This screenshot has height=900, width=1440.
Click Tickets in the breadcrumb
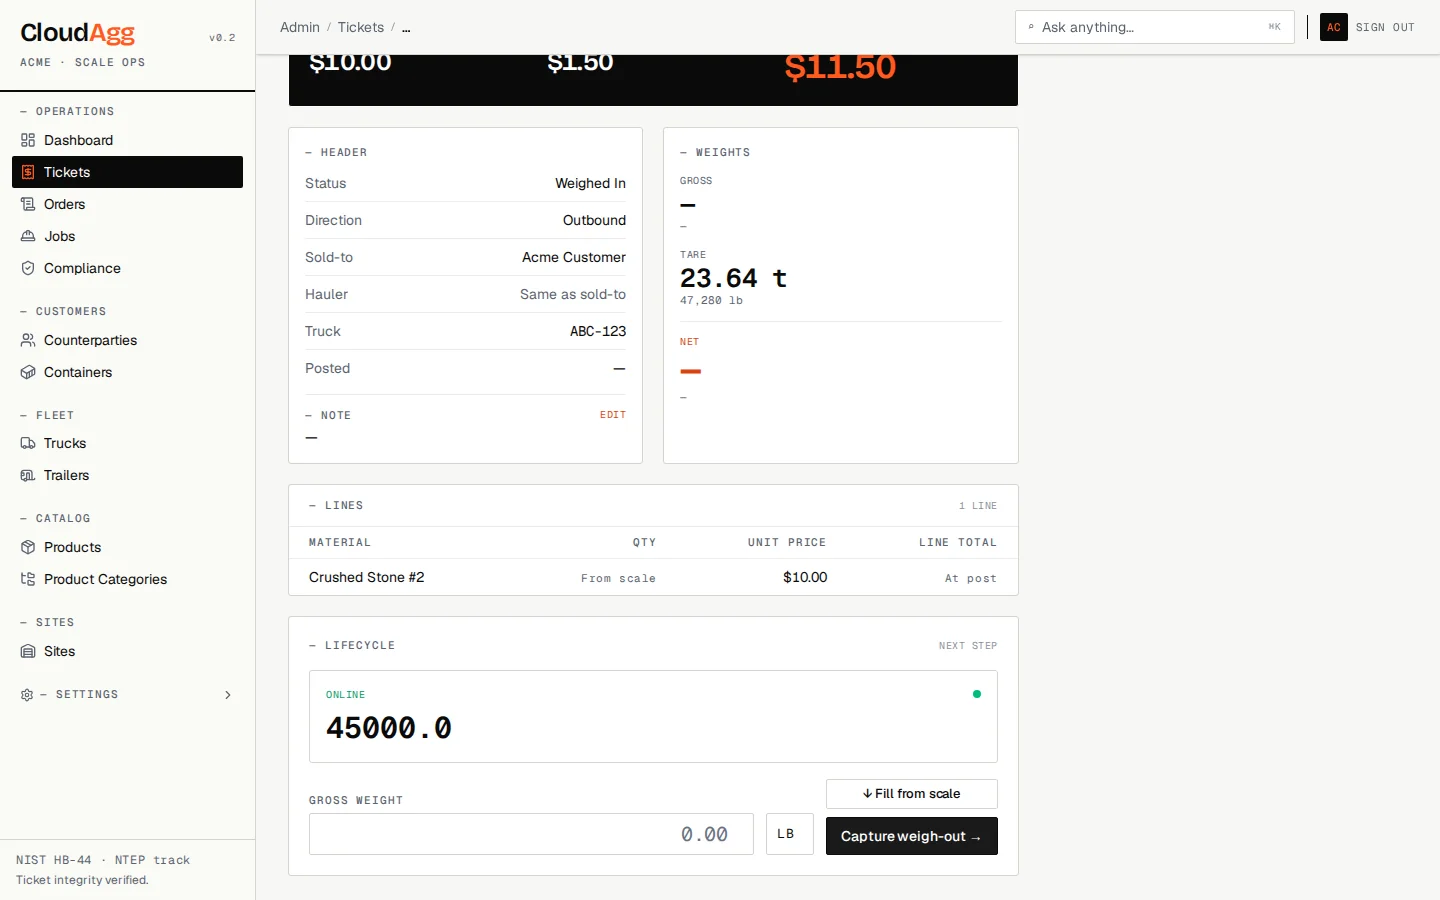[361, 27]
